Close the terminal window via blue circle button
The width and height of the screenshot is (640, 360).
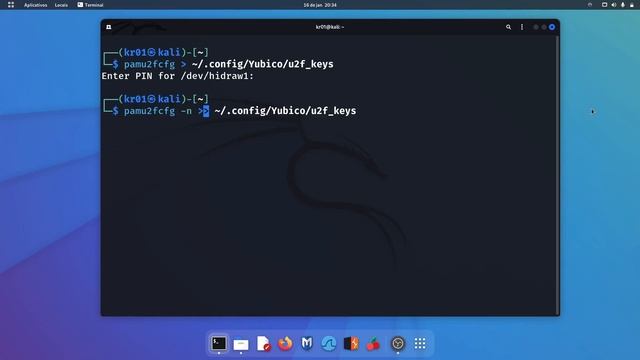click(x=552, y=27)
